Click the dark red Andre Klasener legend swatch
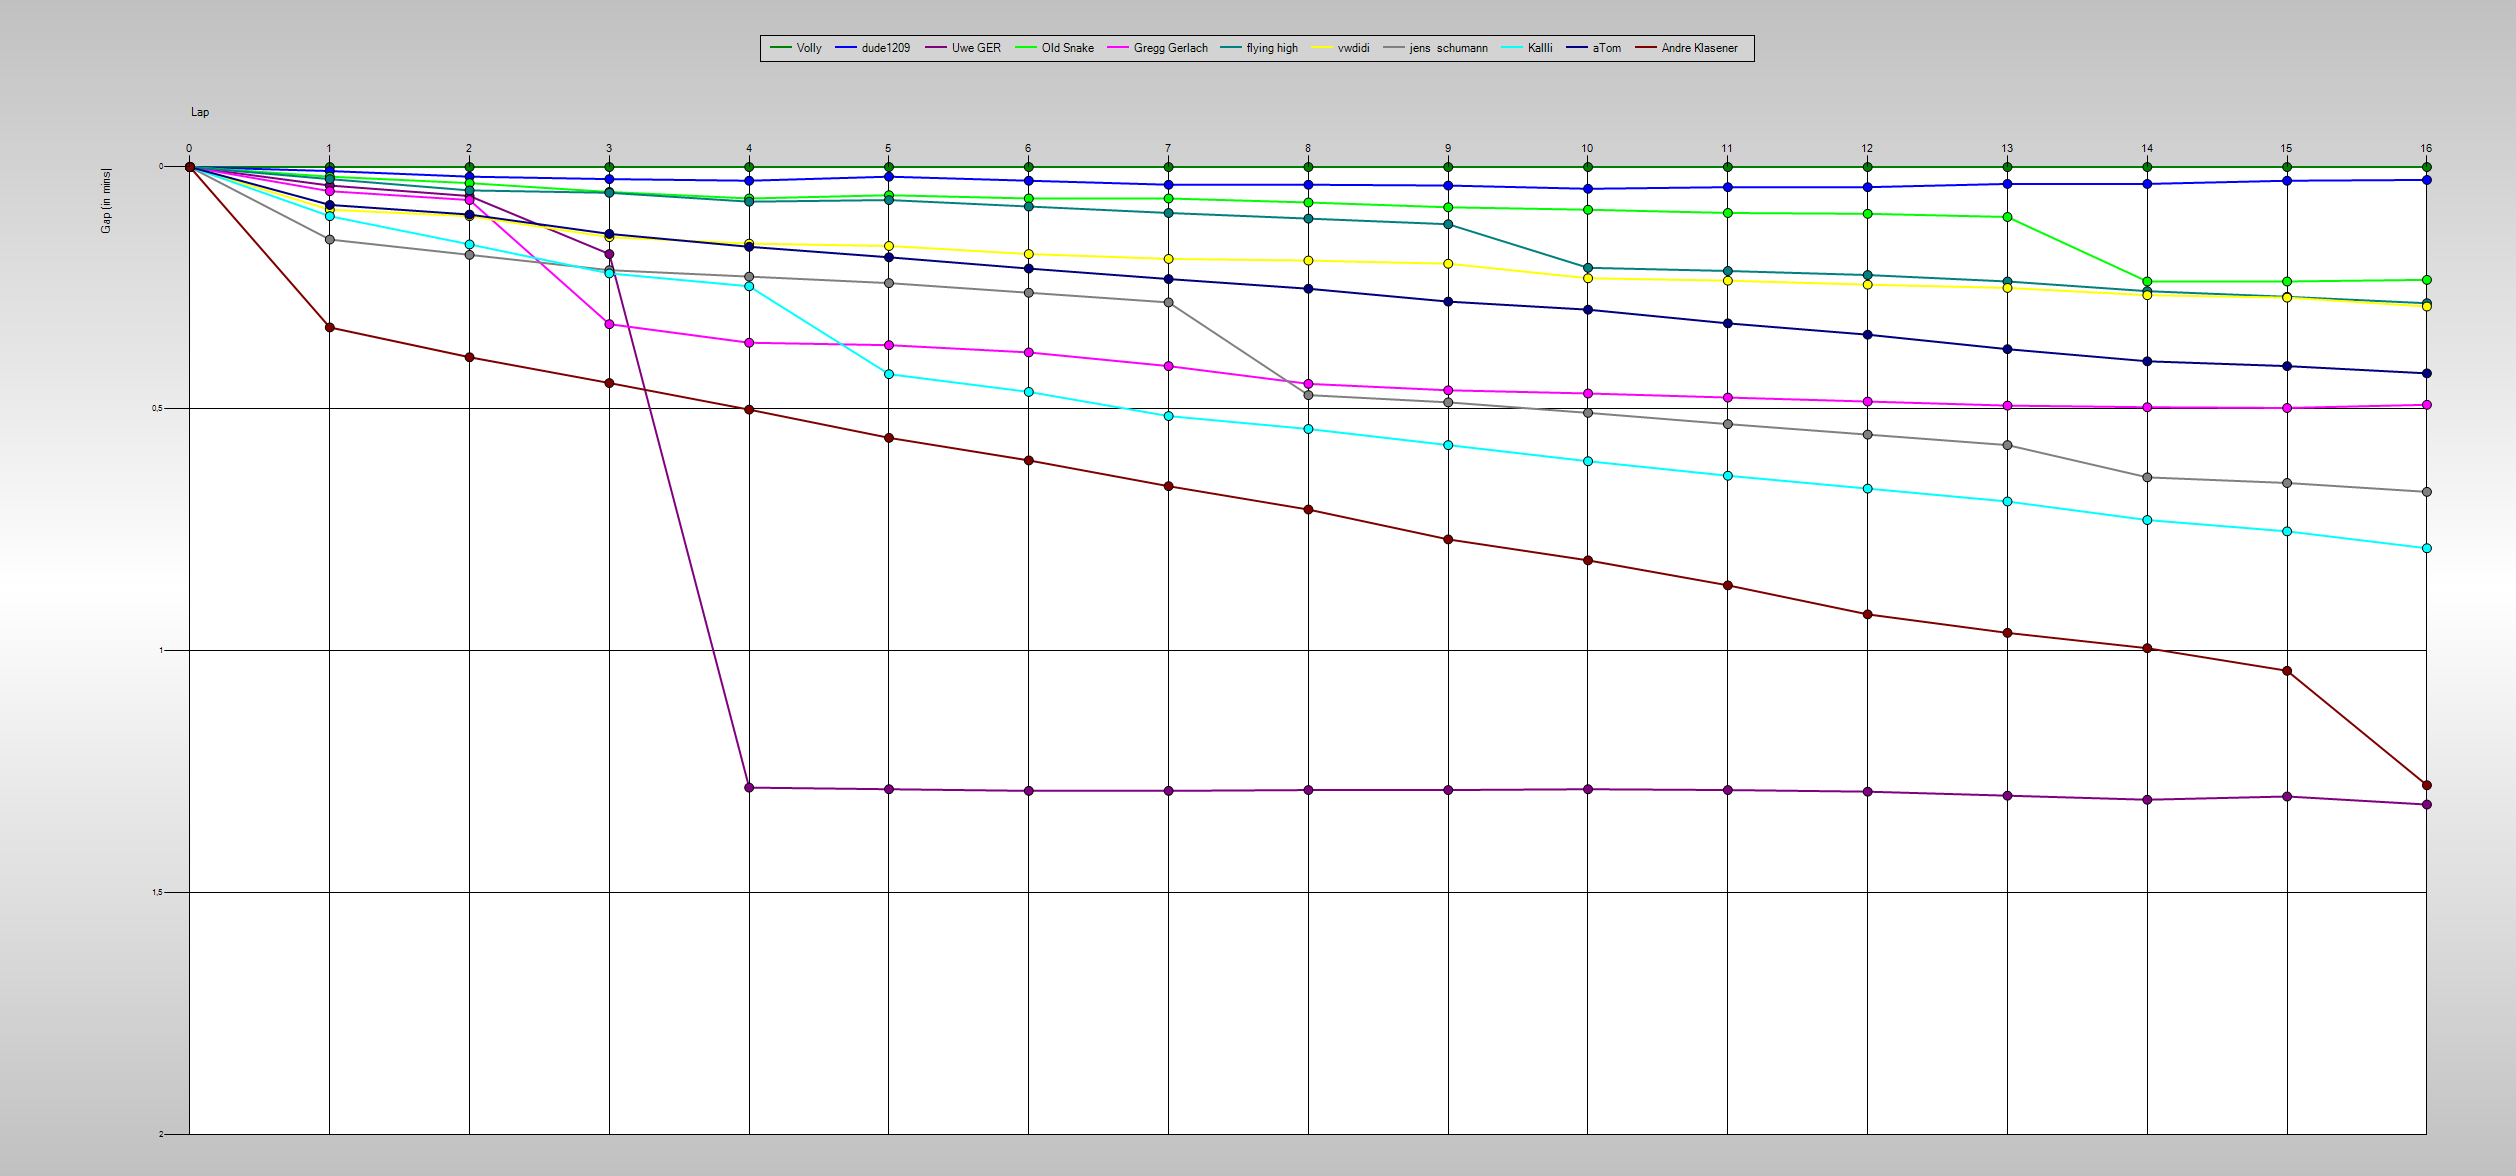 1646,48
